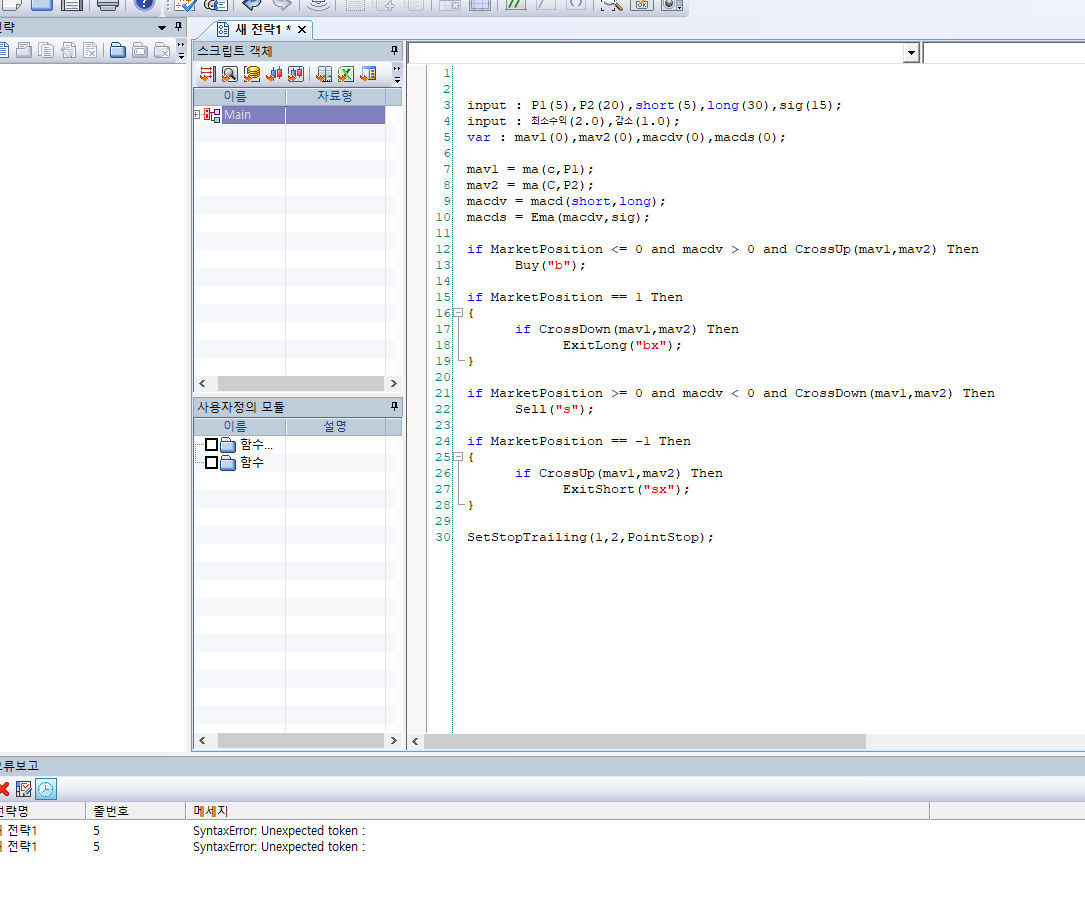Click the candlestick chart icon in script toolbar

(x=274, y=74)
